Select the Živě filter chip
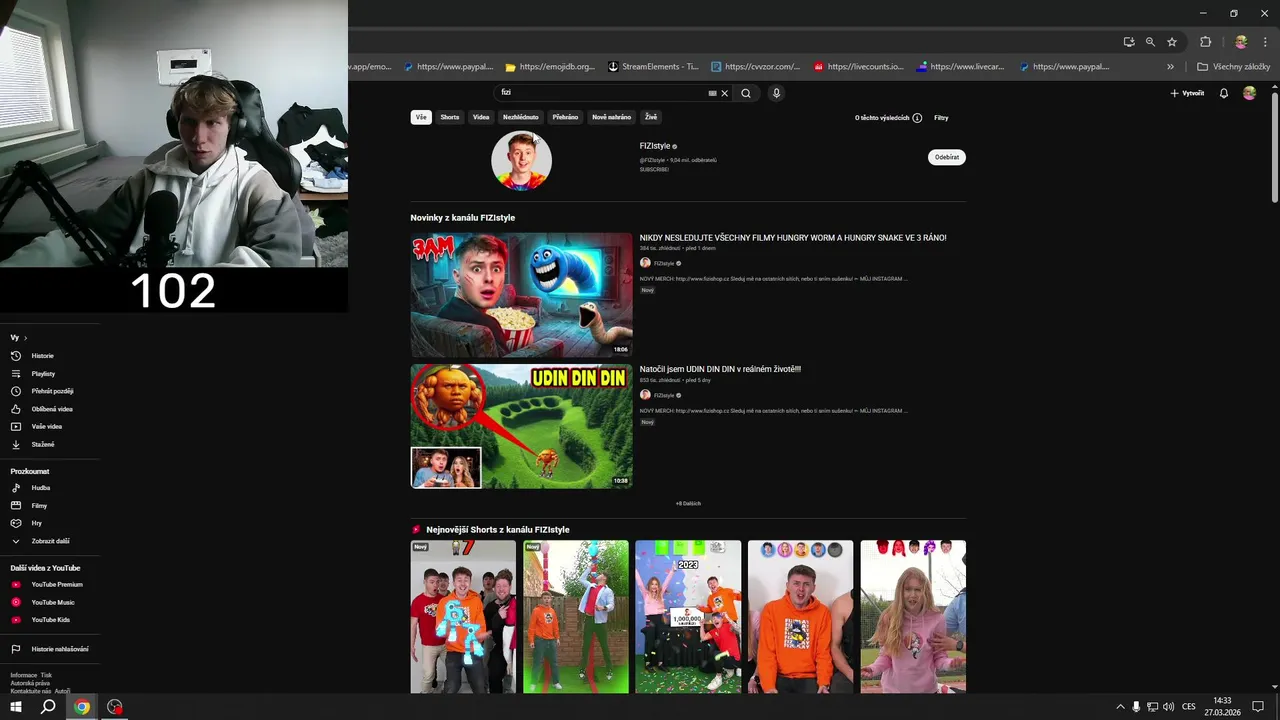The width and height of the screenshot is (1280, 720). coord(651,117)
